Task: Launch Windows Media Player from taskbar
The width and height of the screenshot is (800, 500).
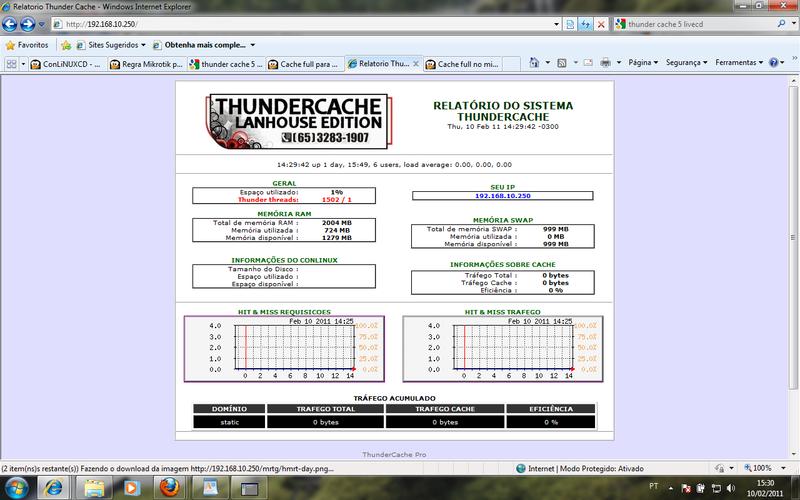Action: pos(131,488)
